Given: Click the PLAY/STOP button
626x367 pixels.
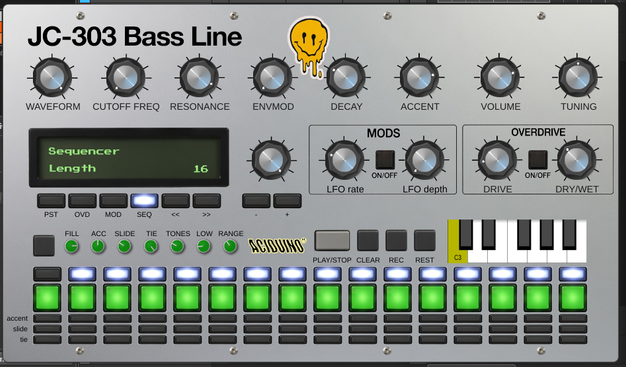Looking at the screenshot, I should pos(332,240).
